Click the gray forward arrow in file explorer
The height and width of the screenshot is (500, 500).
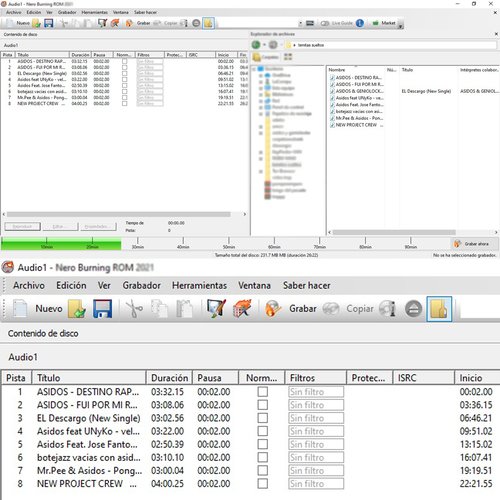[273, 45]
